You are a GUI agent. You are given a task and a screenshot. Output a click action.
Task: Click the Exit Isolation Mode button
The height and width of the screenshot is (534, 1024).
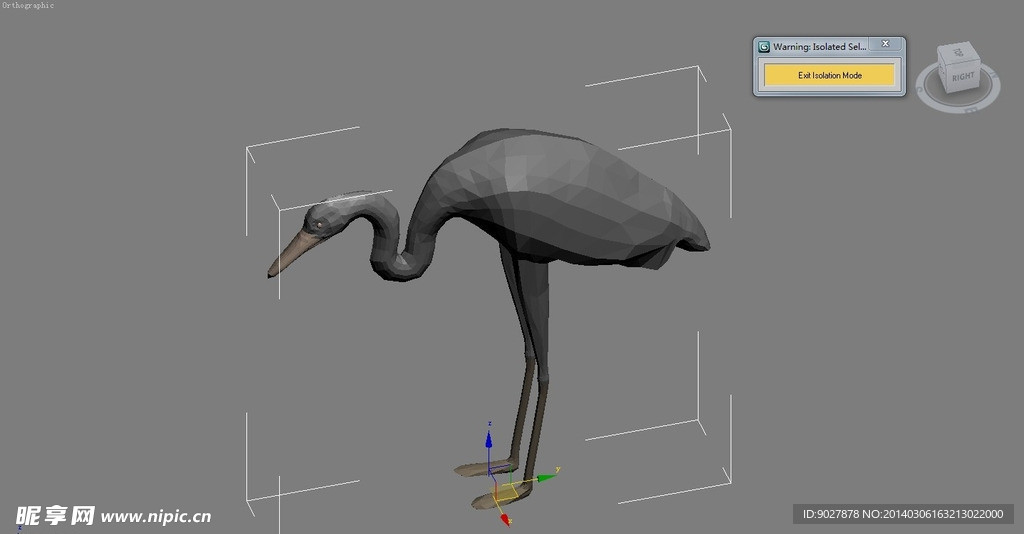click(x=829, y=75)
